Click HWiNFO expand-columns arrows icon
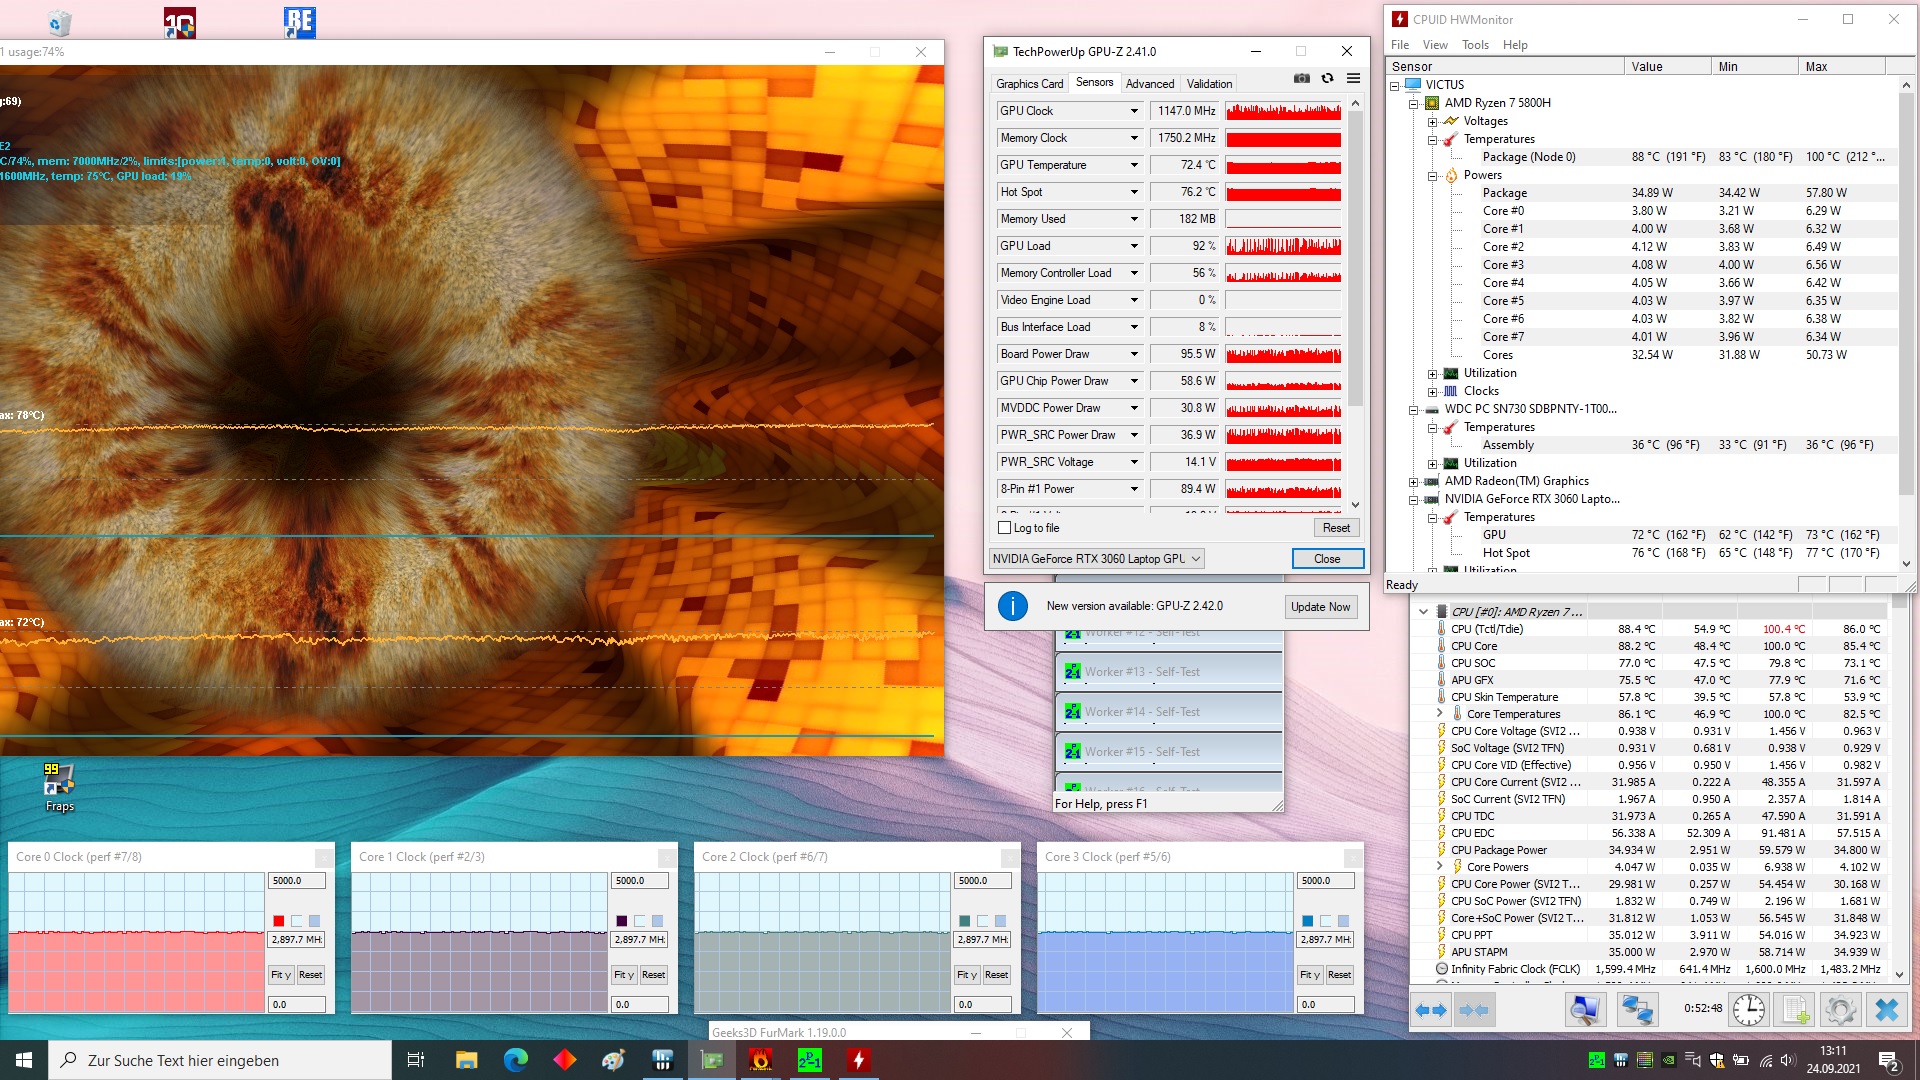 (x=1431, y=1010)
